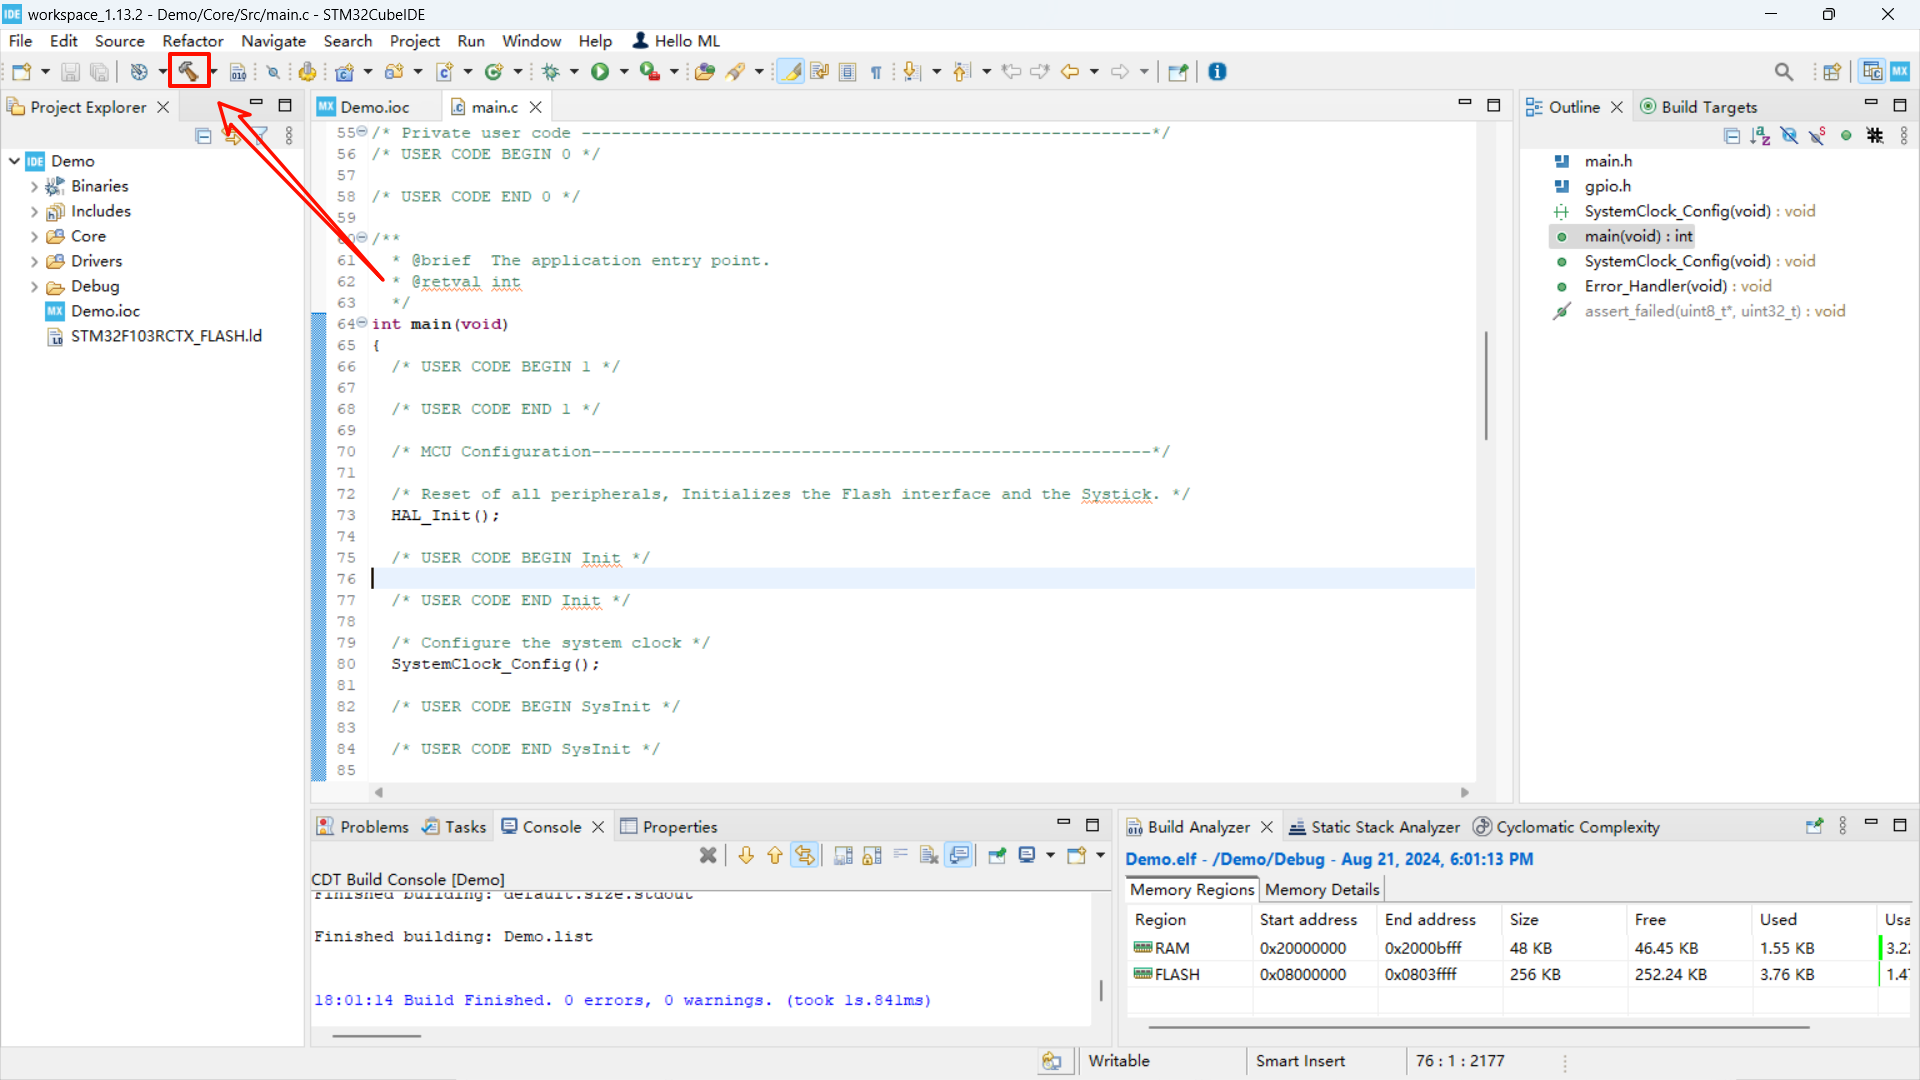The width and height of the screenshot is (1920, 1080).
Task: Close the main.c editor tab
Action: [x=536, y=107]
